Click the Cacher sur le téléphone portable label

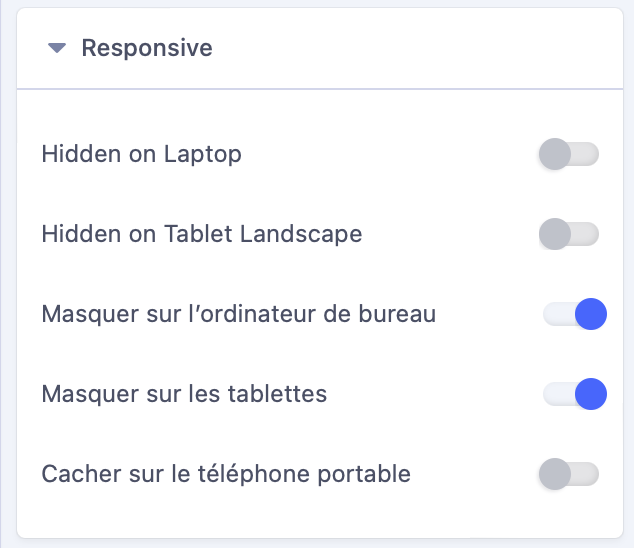coord(226,474)
